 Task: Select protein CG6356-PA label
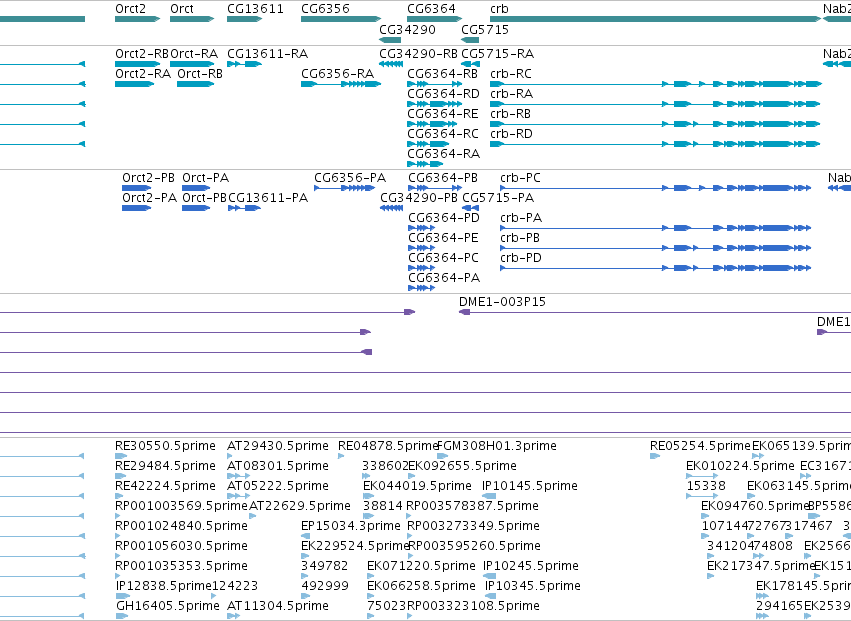(350, 178)
